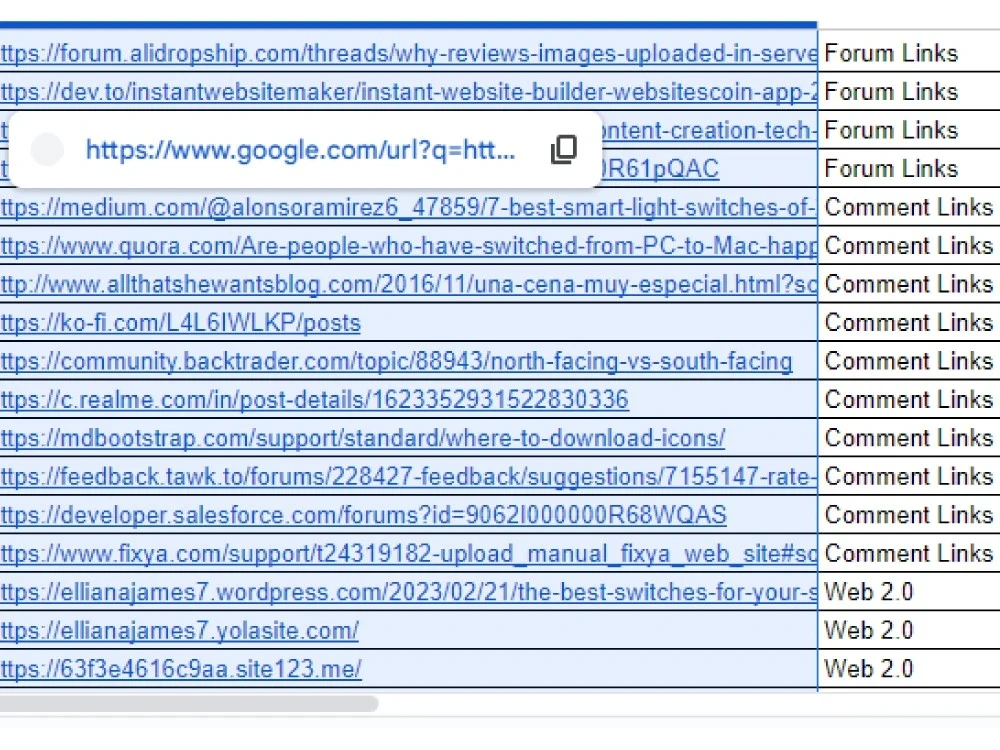
Task: Open forum.alidropship.com threads link
Action: pyautogui.click(x=409, y=54)
